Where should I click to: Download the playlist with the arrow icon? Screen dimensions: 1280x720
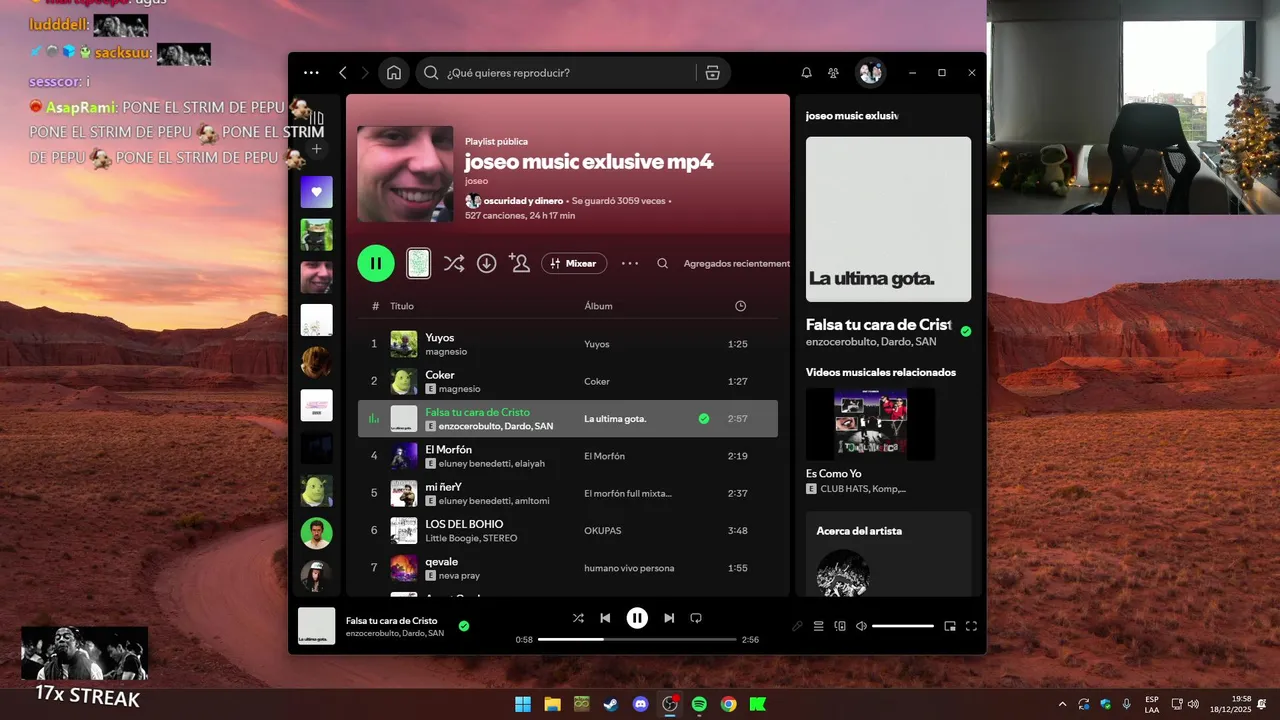pyautogui.click(x=486, y=264)
